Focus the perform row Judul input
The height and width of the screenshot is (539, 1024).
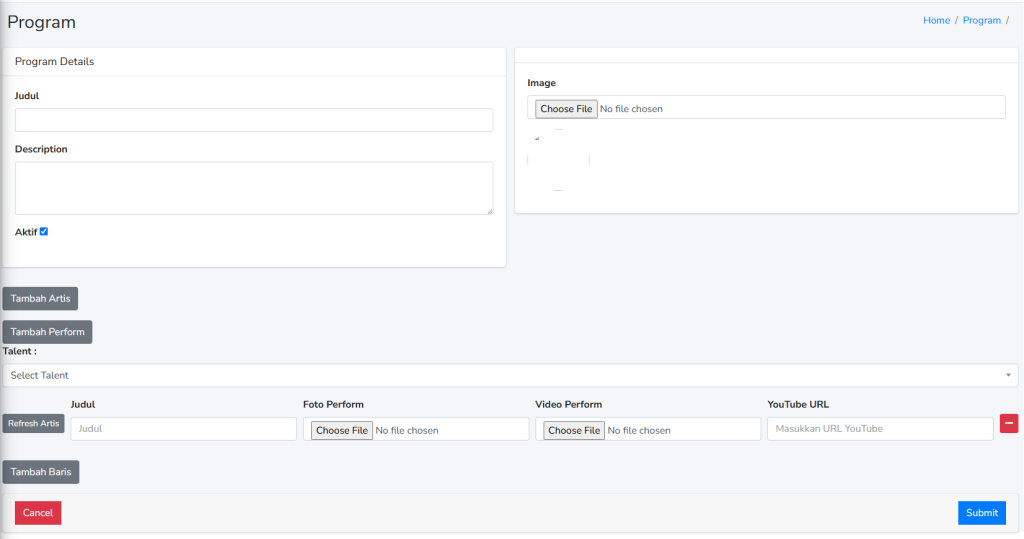pyautogui.click(x=184, y=429)
